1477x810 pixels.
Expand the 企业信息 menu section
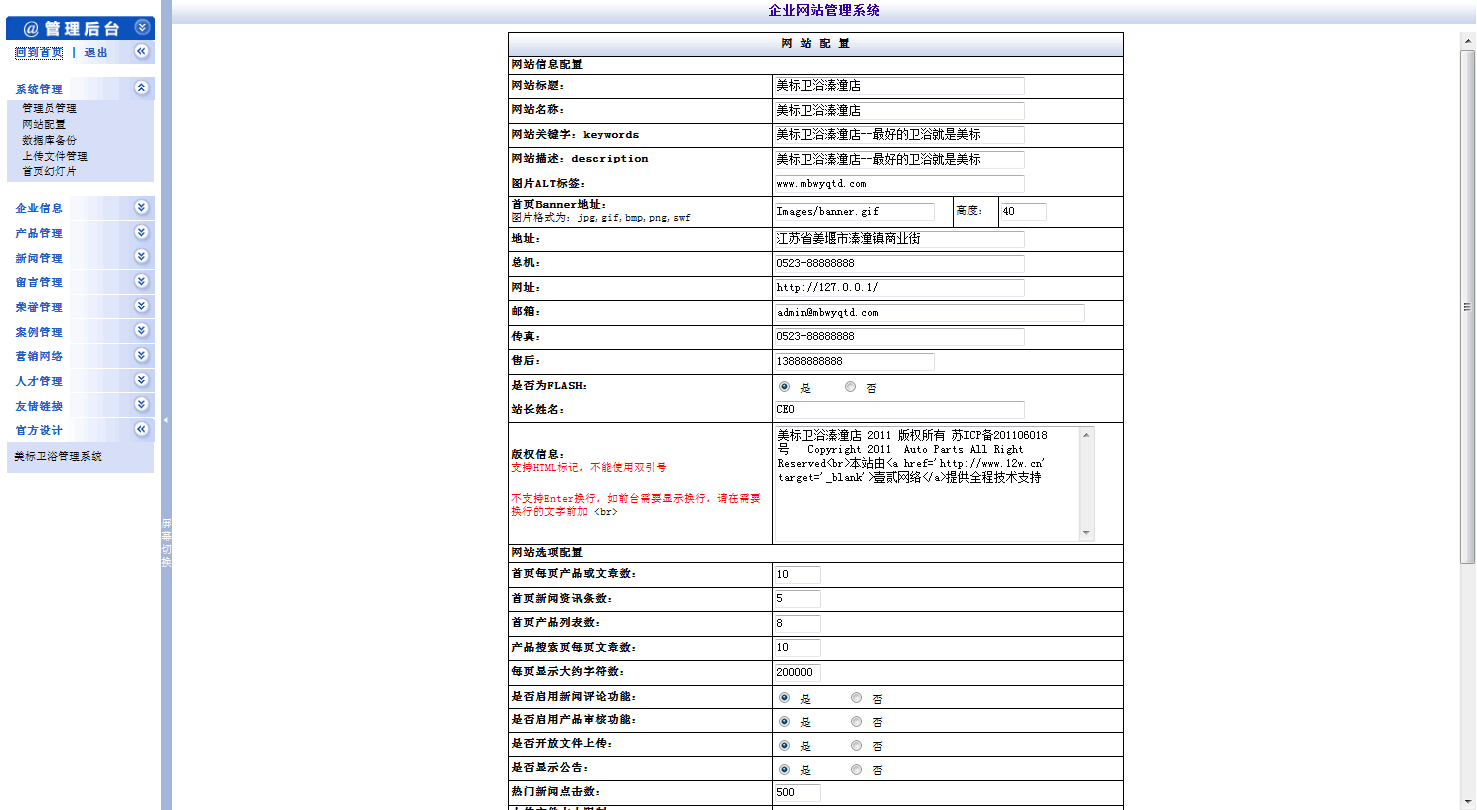142,207
